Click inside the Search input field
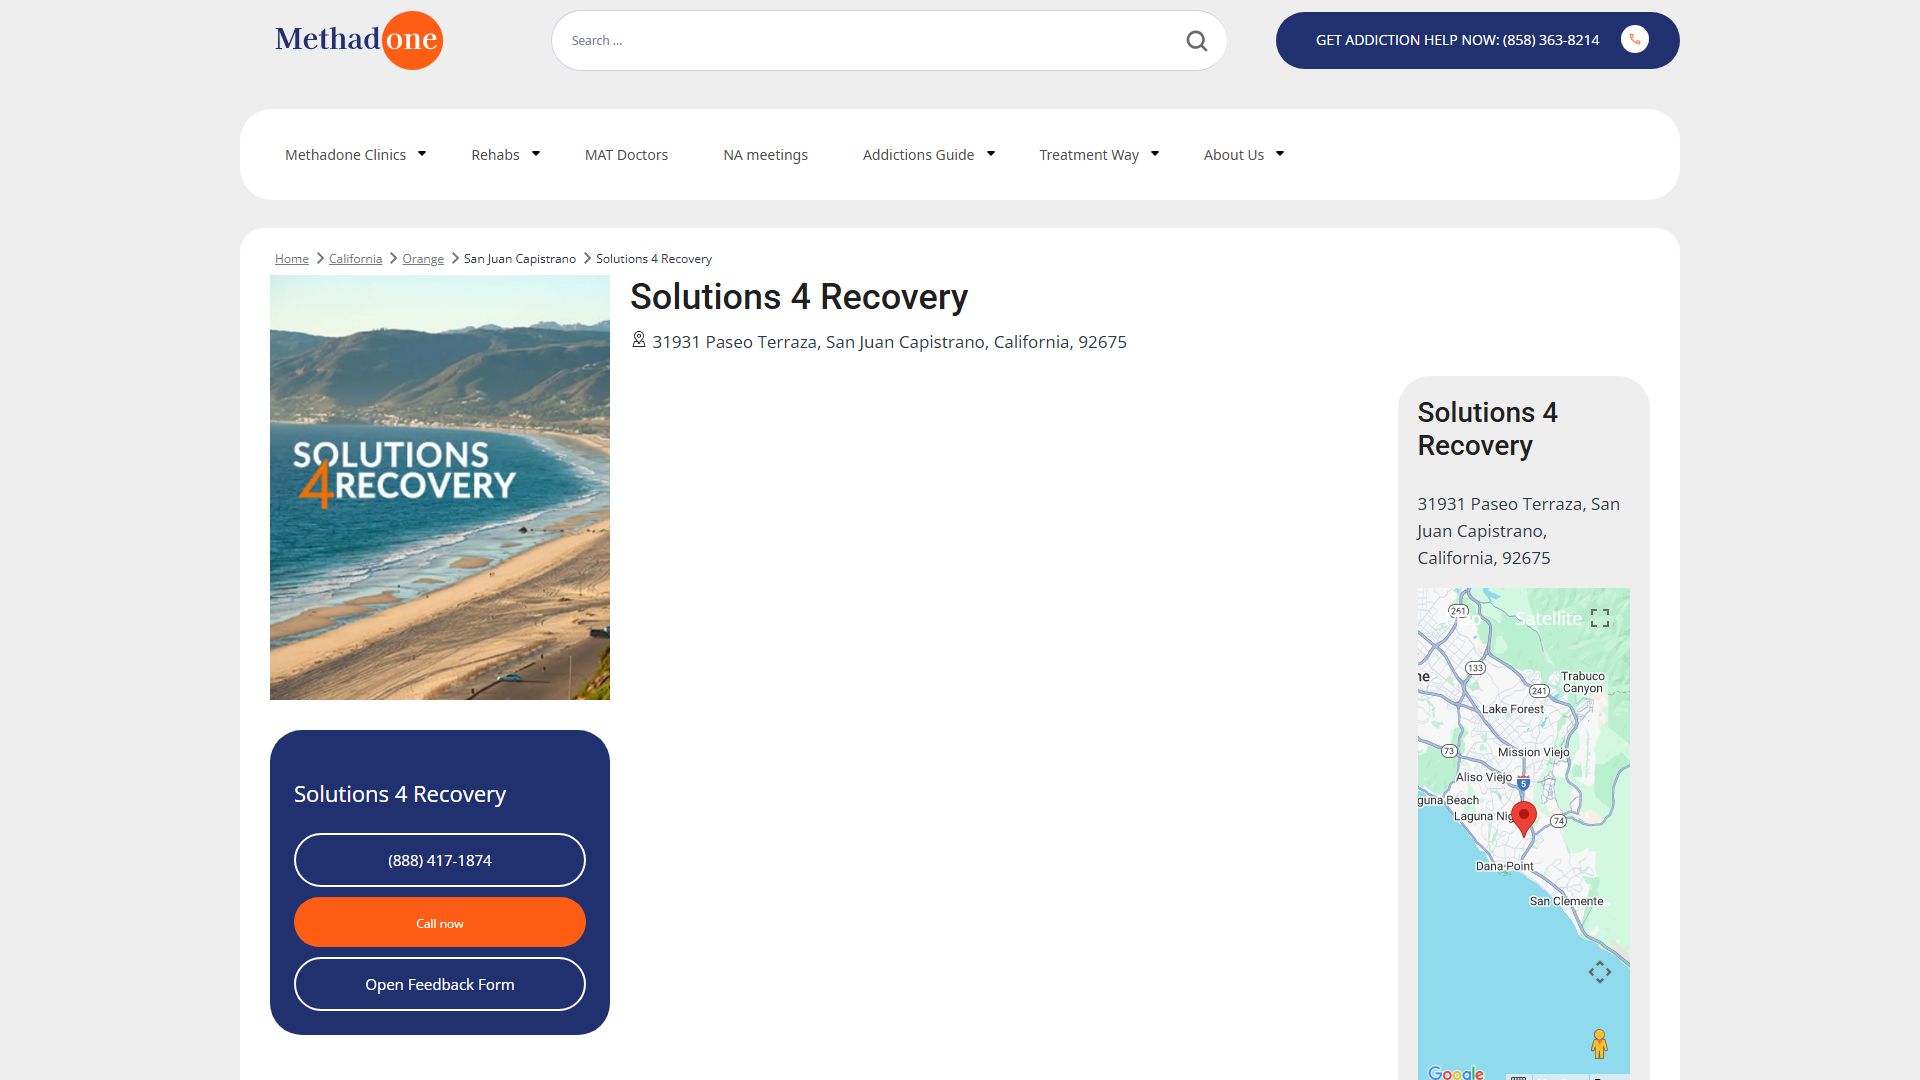Screen dimensions: 1920x1080 [870, 41]
